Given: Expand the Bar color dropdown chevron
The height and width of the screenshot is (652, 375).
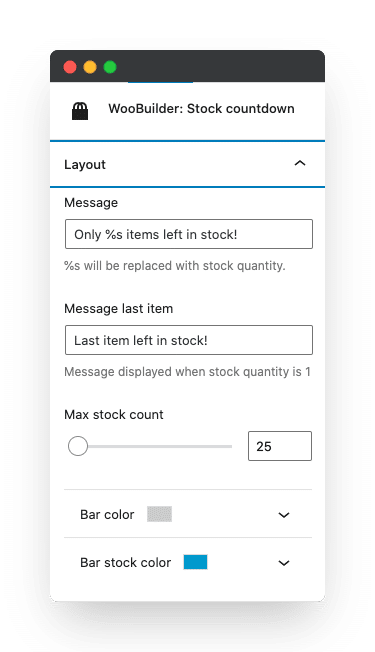Looking at the screenshot, I should (284, 515).
